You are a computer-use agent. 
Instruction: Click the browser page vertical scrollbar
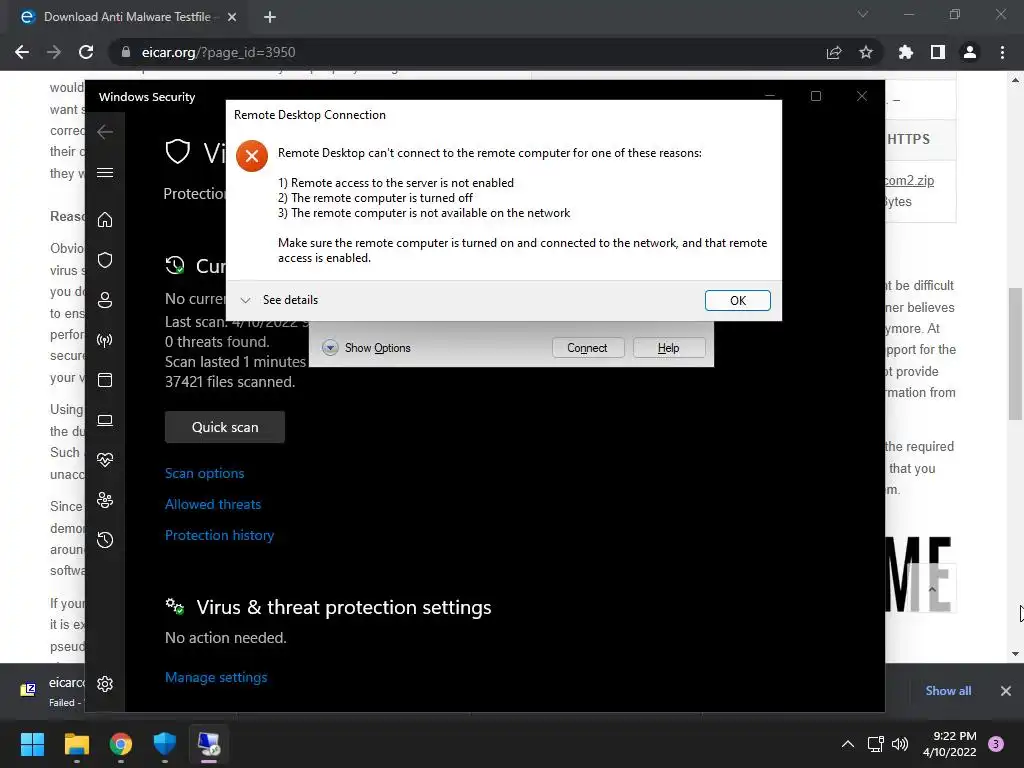(x=1015, y=353)
